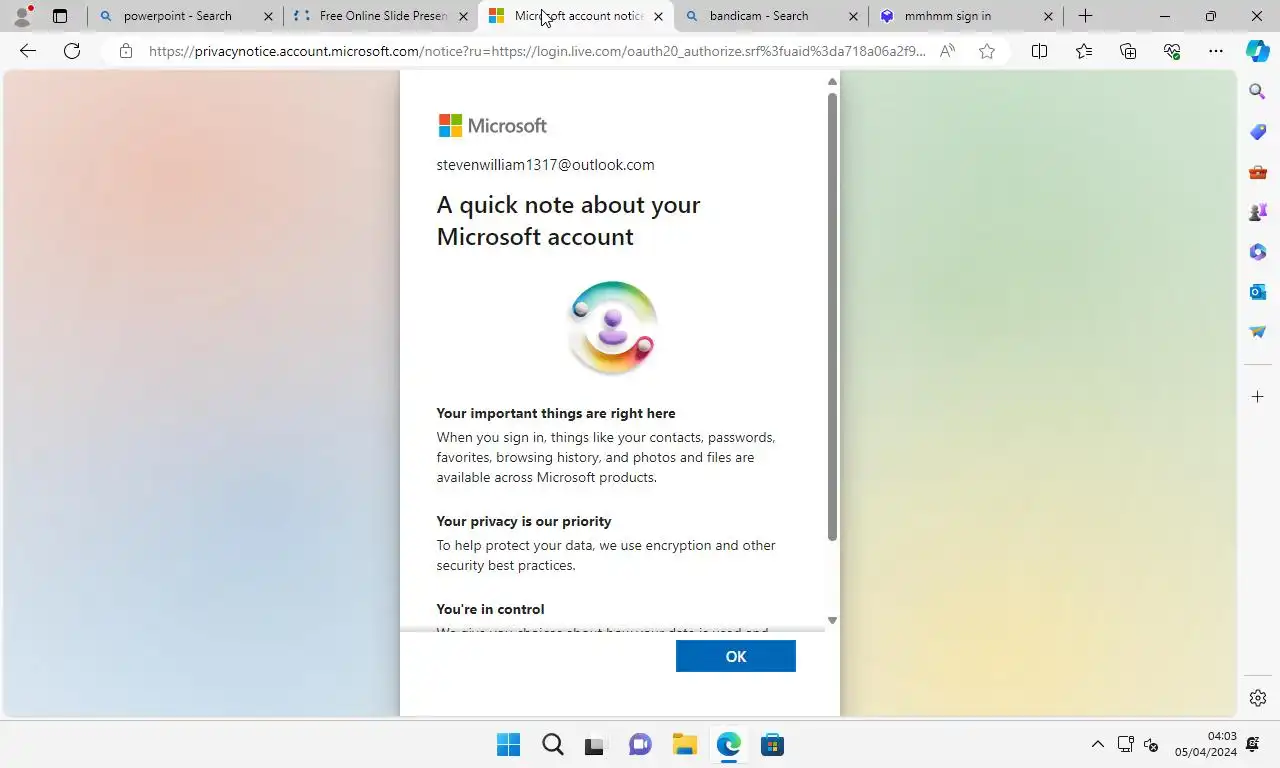Open Task View on taskbar
This screenshot has width=1280, height=768.
(x=596, y=745)
